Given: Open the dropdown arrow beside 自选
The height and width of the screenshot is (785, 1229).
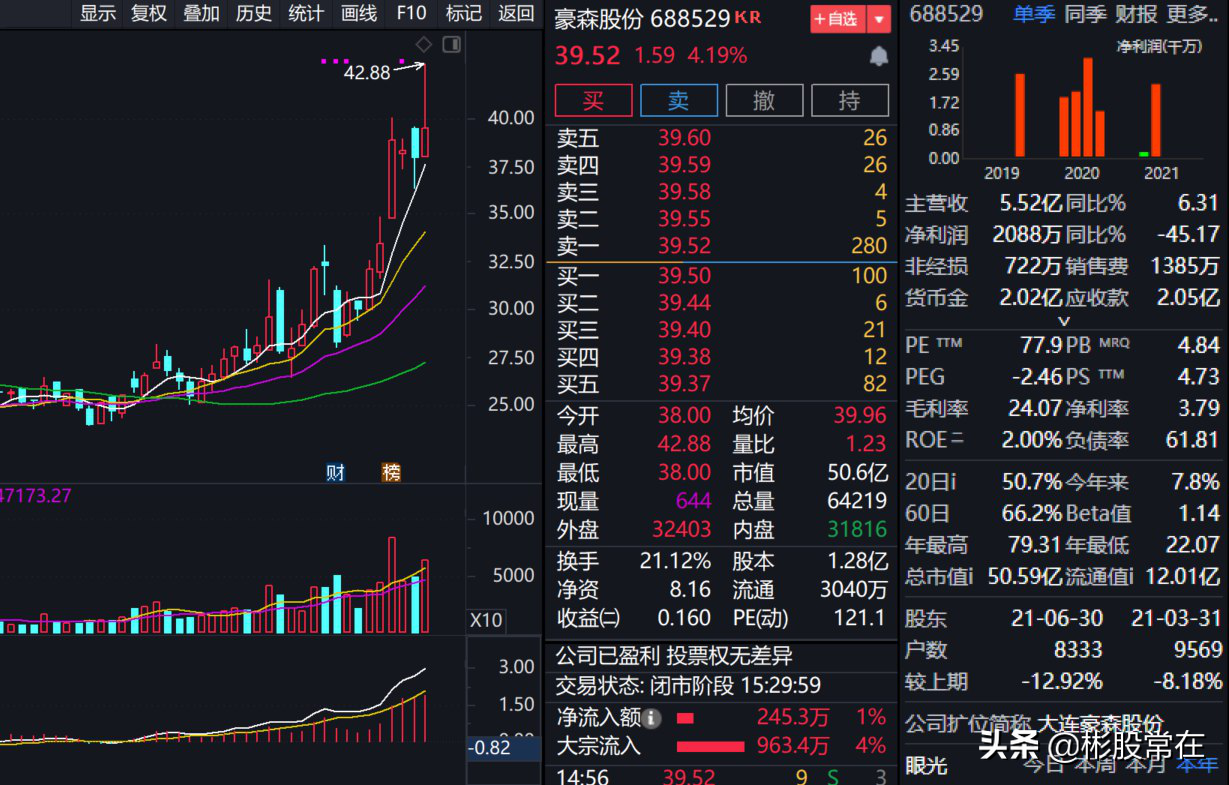Looking at the screenshot, I should (x=879, y=19).
